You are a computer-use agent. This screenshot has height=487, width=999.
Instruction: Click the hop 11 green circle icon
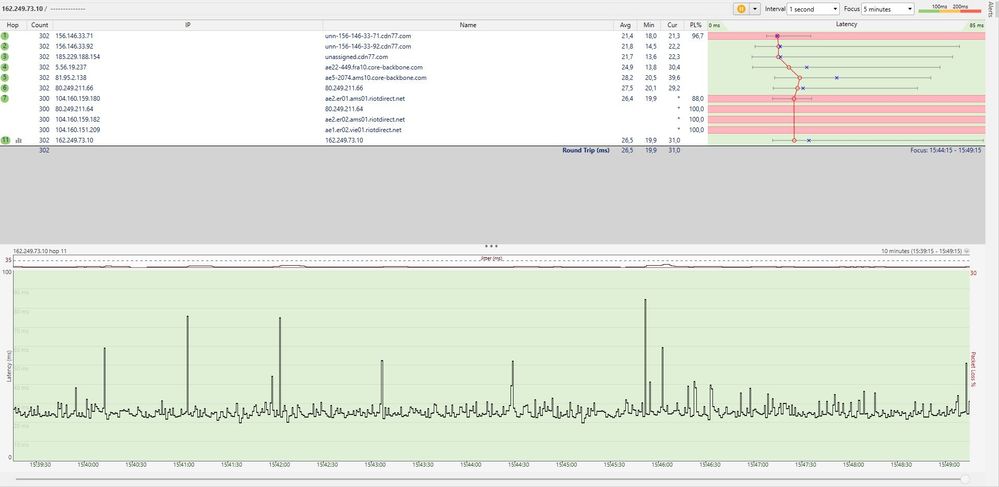(6, 140)
